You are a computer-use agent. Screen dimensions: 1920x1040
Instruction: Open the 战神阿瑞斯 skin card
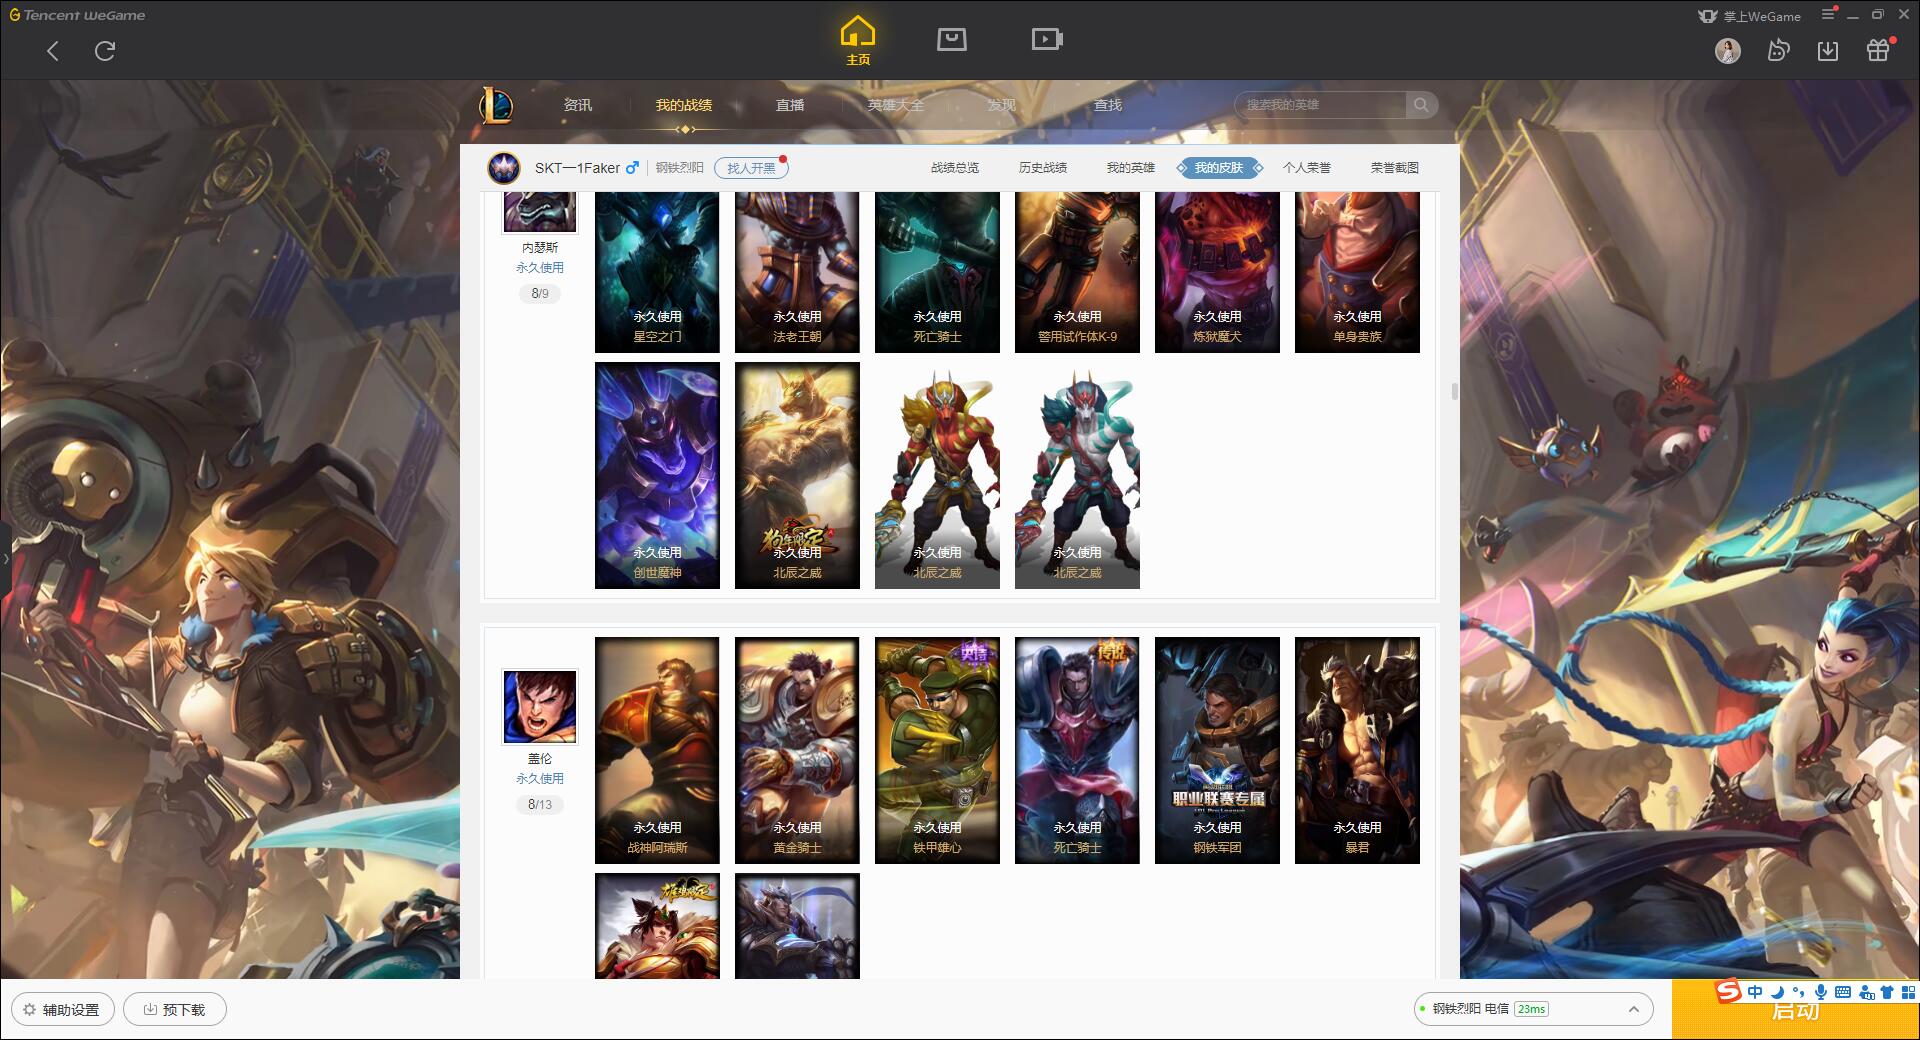[x=657, y=750]
